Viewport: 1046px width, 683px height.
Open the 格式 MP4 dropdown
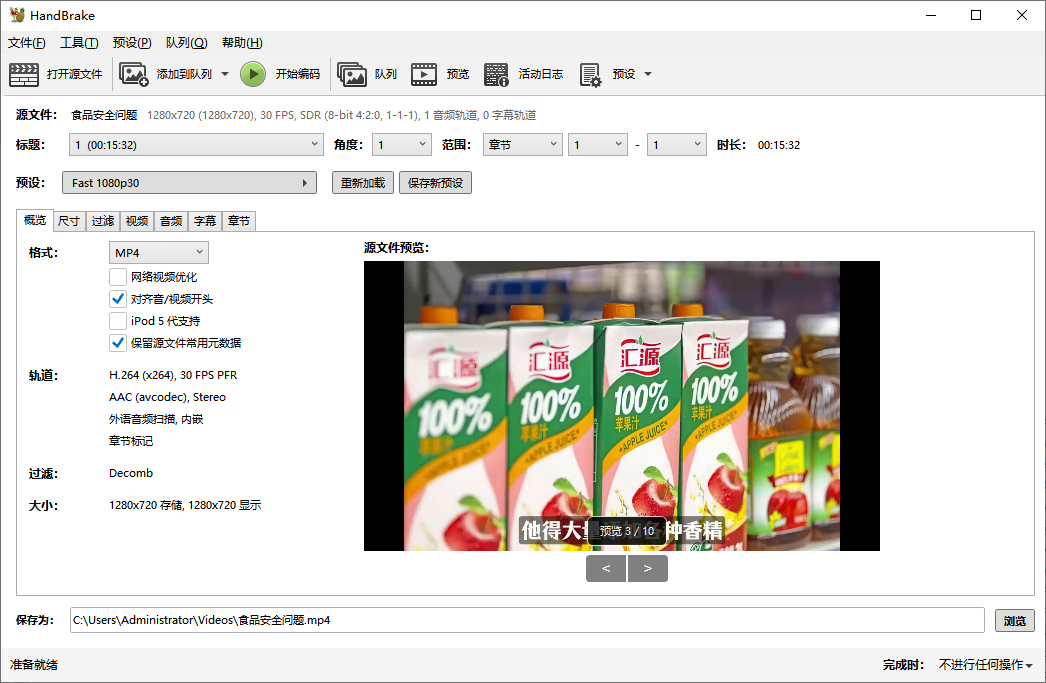159,252
